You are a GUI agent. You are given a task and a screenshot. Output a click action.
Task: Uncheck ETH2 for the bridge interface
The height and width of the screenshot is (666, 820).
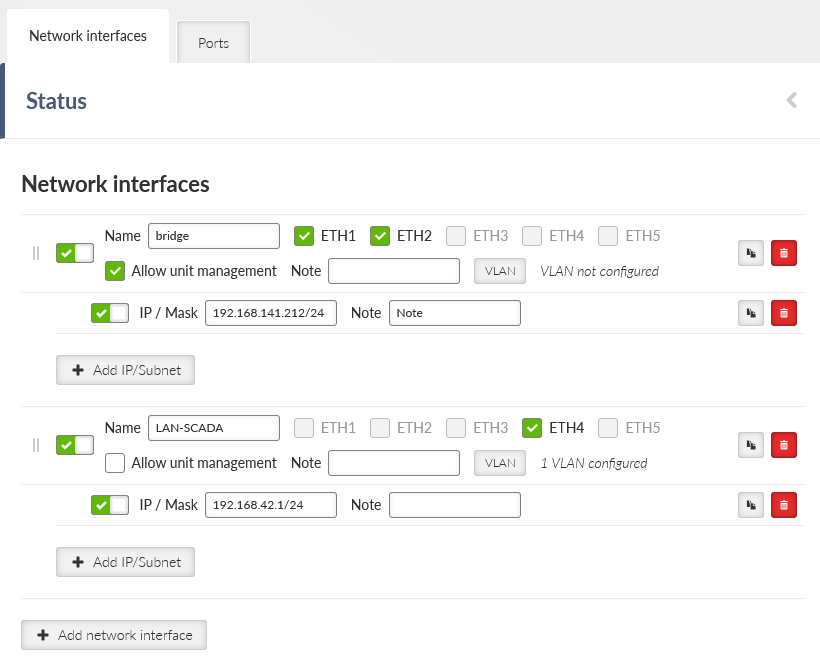[x=380, y=236]
